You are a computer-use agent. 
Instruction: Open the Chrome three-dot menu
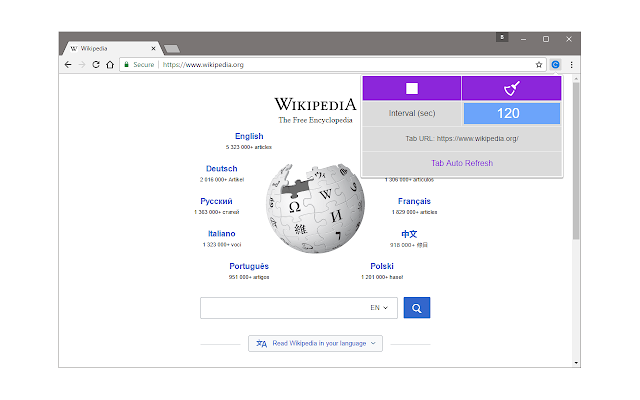571,64
